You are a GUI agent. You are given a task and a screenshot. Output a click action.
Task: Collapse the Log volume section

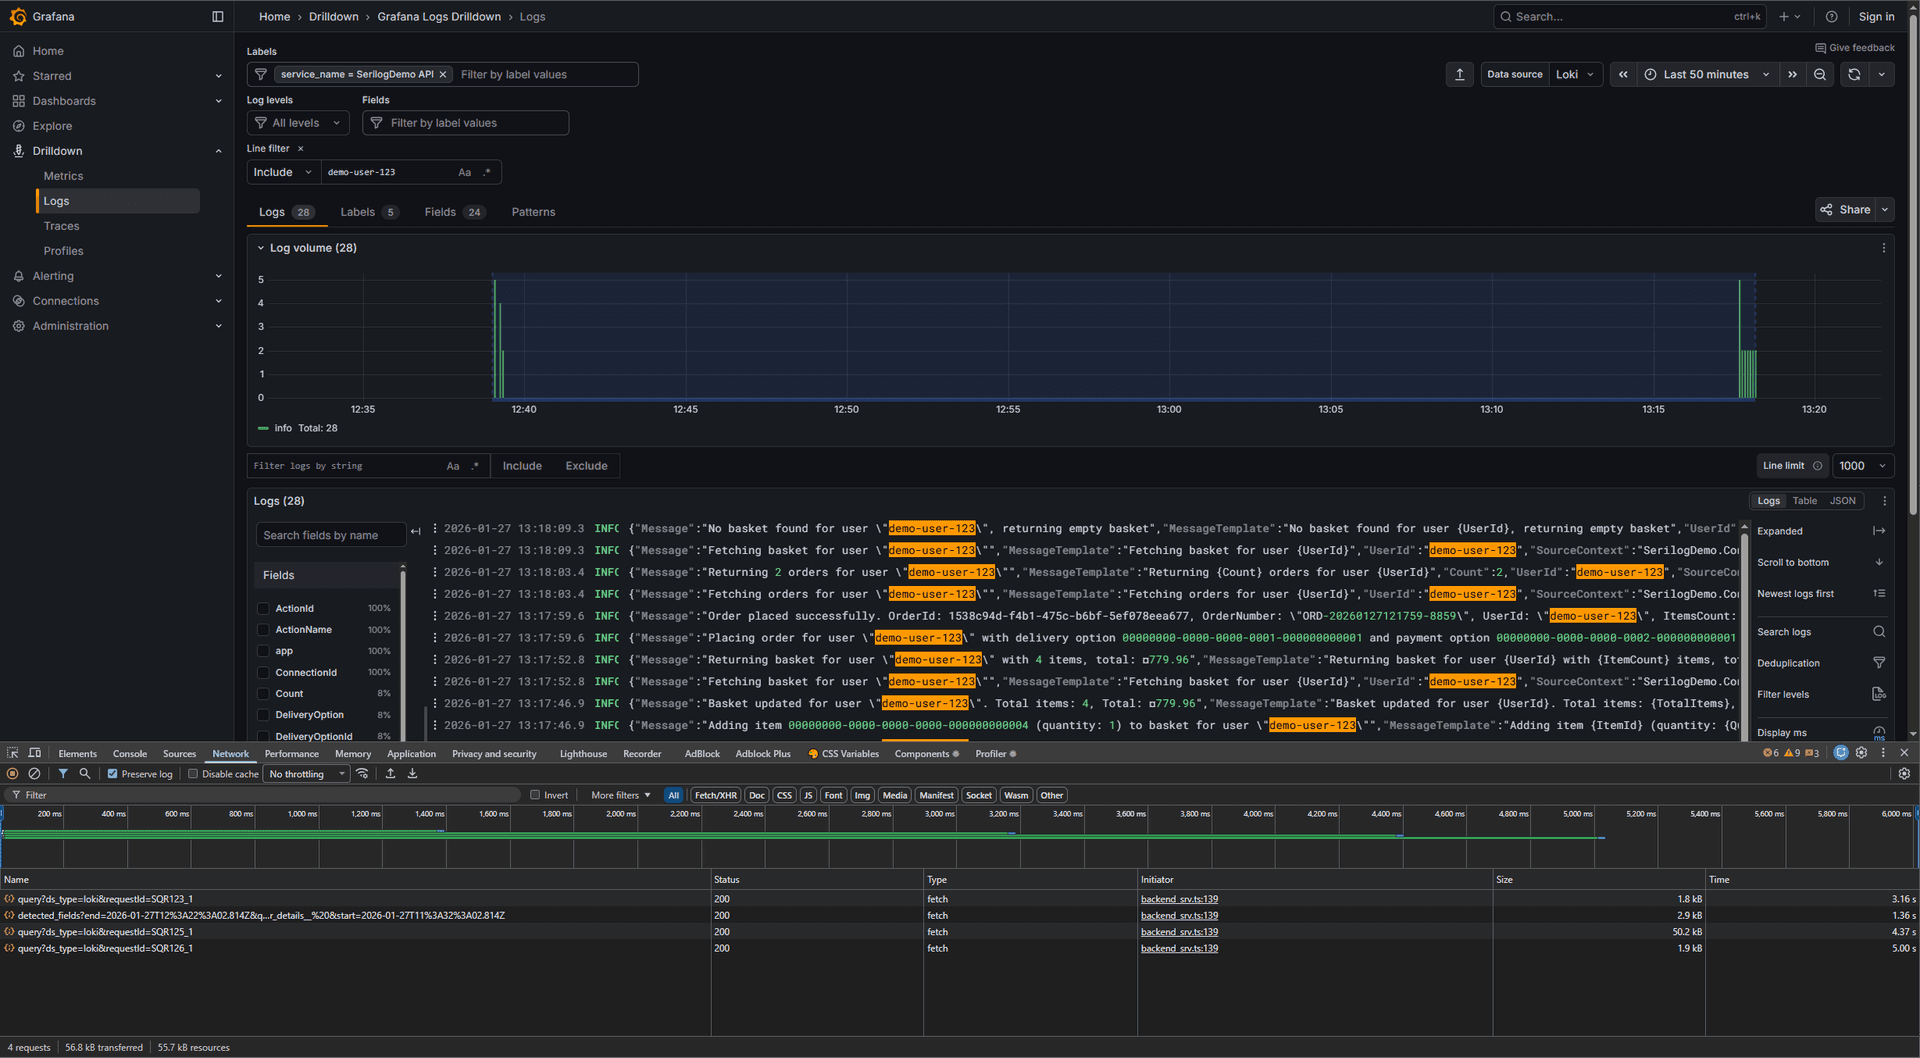coord(262,247)
